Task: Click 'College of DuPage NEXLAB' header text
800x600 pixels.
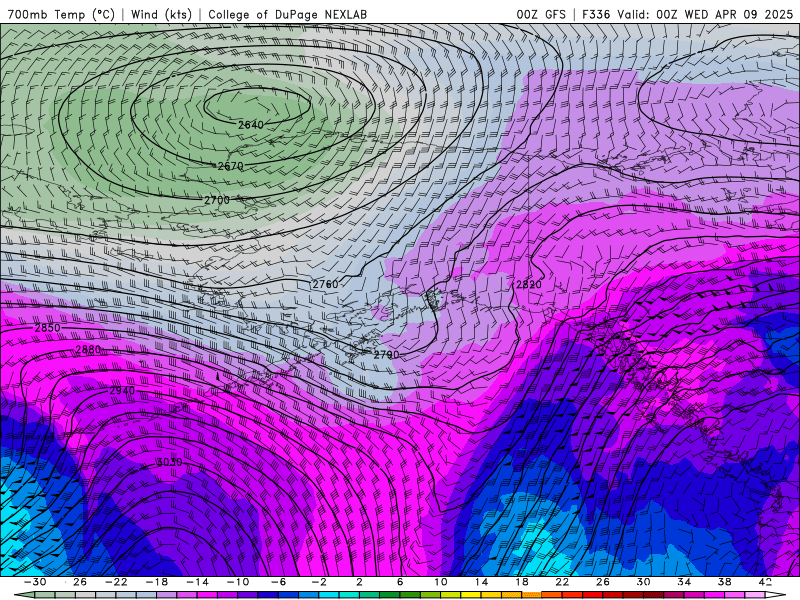Action: coord(287,15)
